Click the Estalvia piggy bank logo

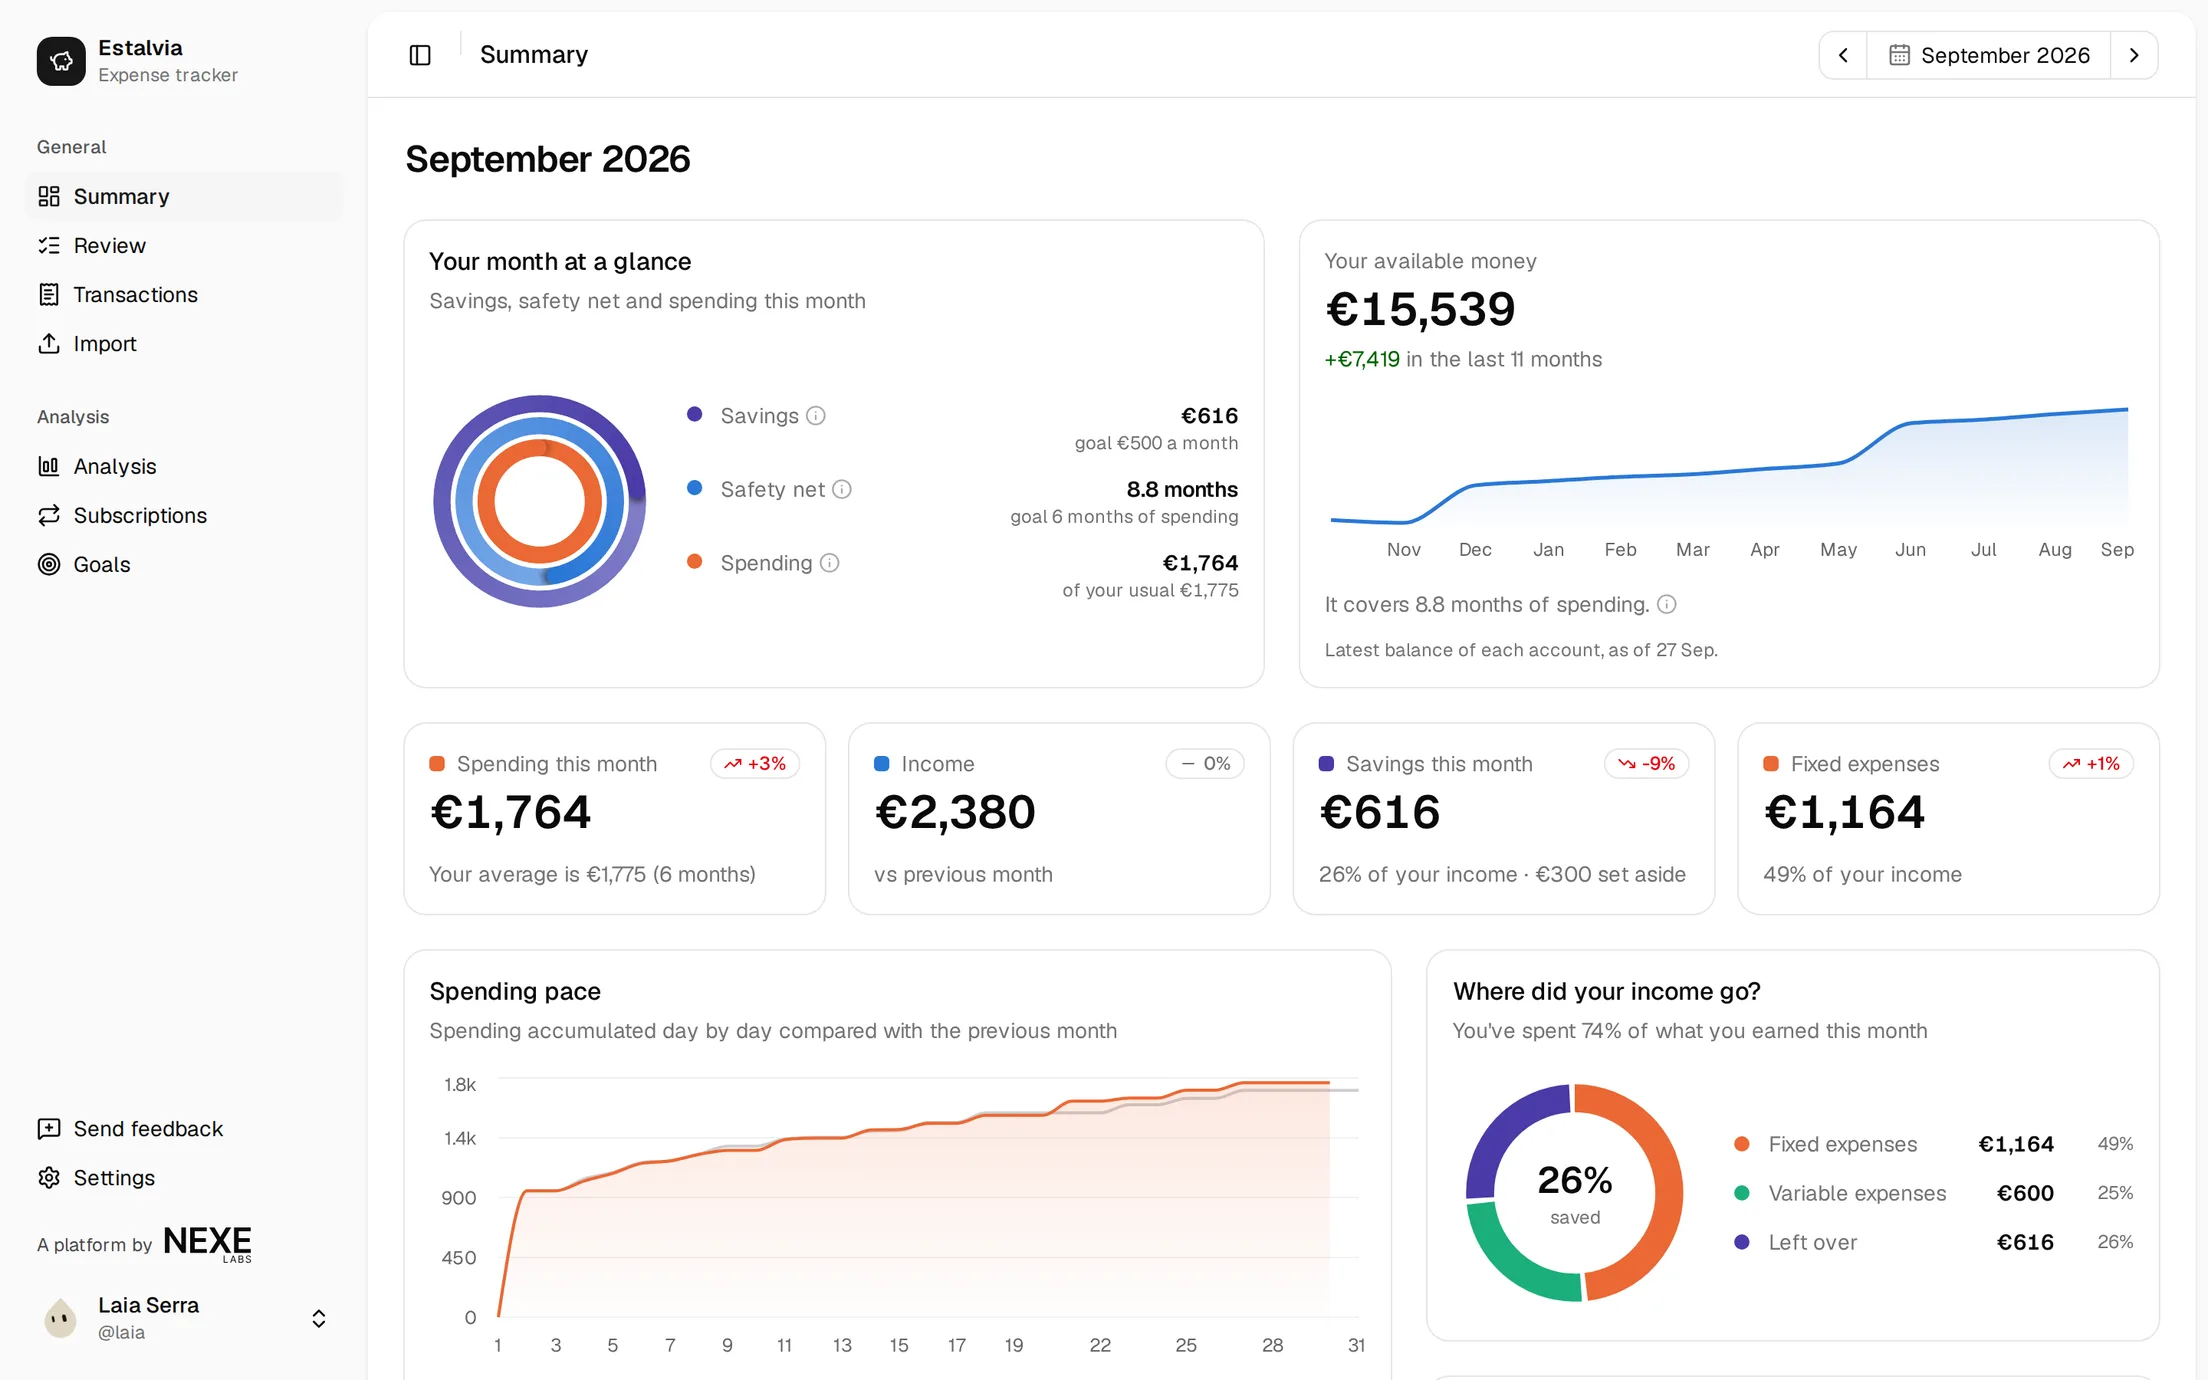61,61
